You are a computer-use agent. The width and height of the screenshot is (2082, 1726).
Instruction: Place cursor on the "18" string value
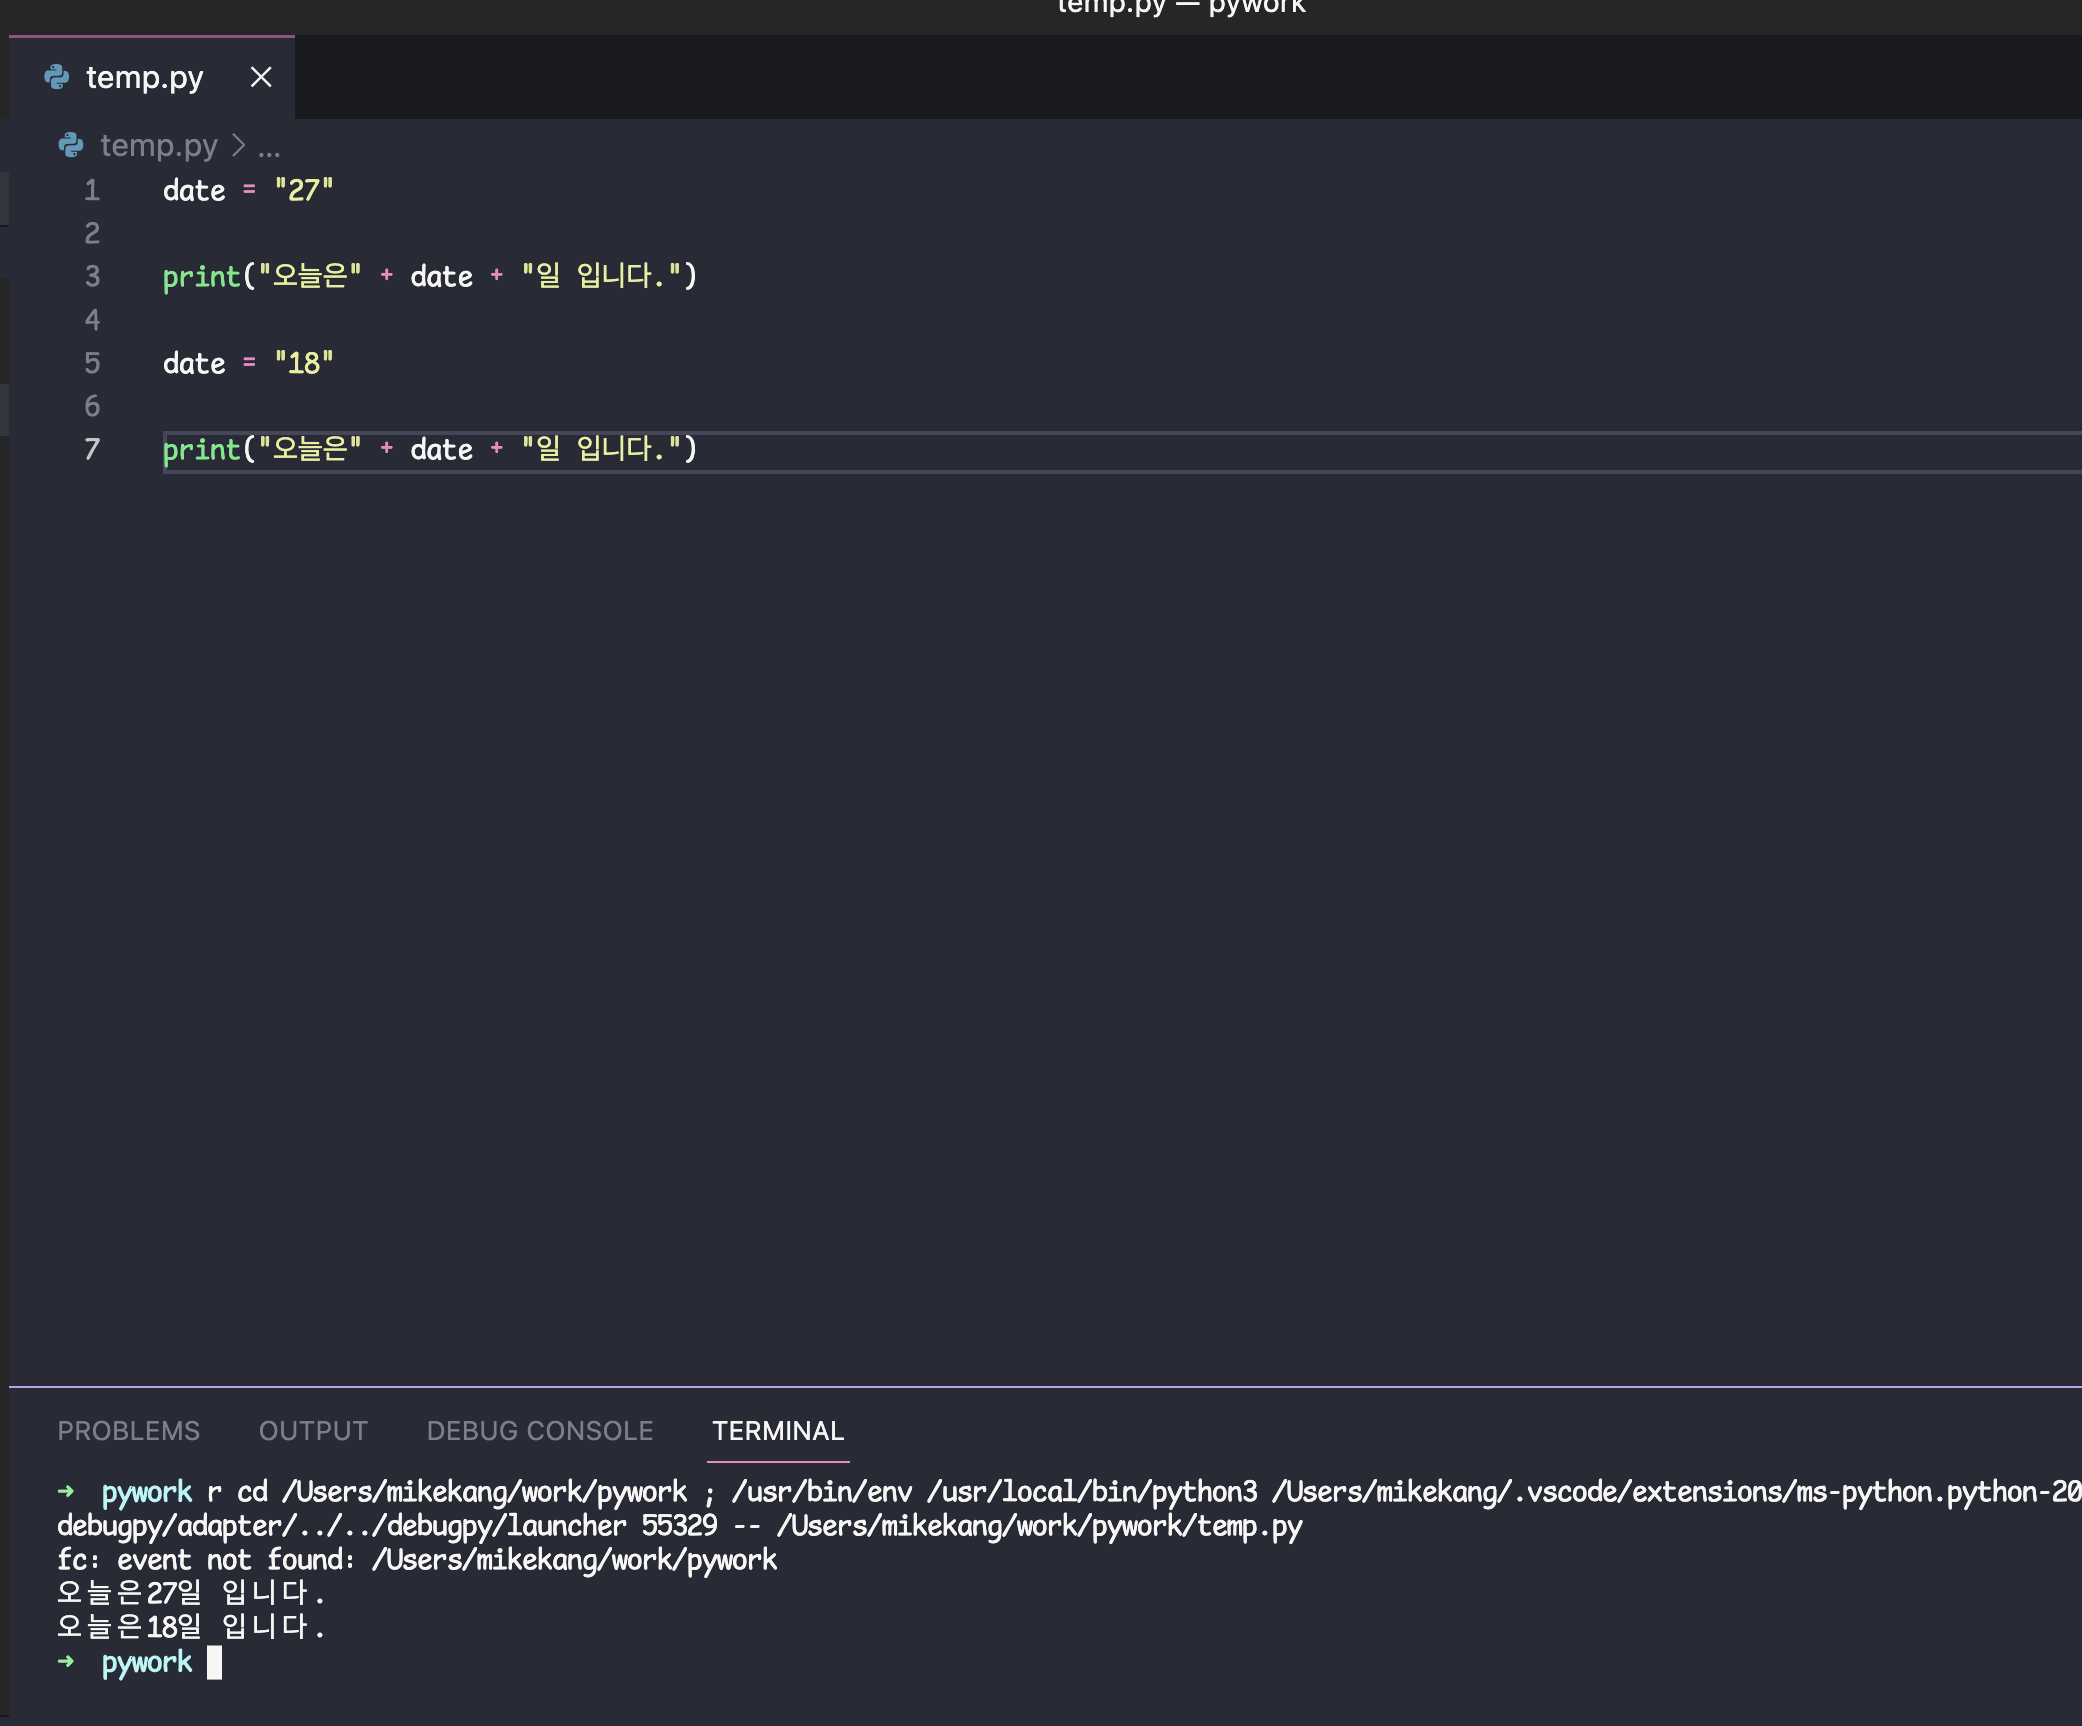(x=304, y=363)
